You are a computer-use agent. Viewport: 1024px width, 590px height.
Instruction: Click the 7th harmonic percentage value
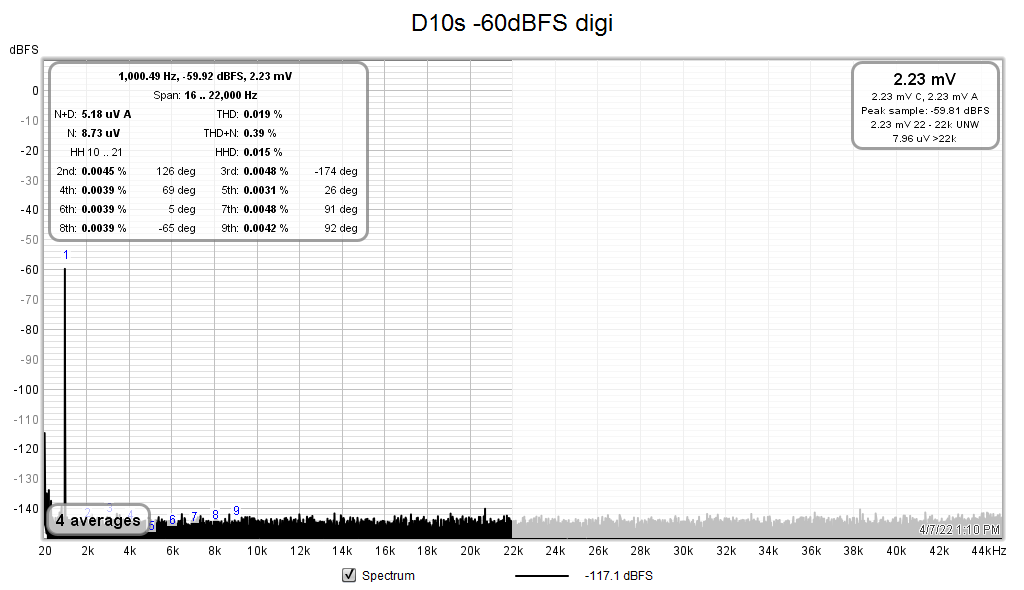click(266, 209)
